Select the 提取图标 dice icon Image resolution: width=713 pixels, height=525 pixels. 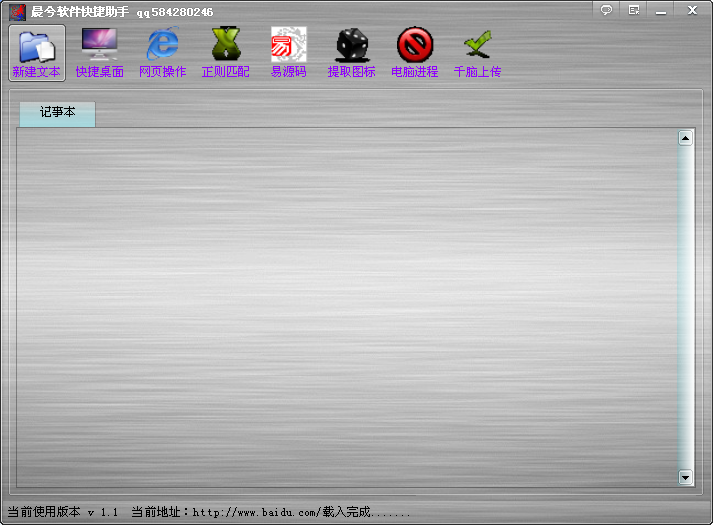[x=351, y=53]
